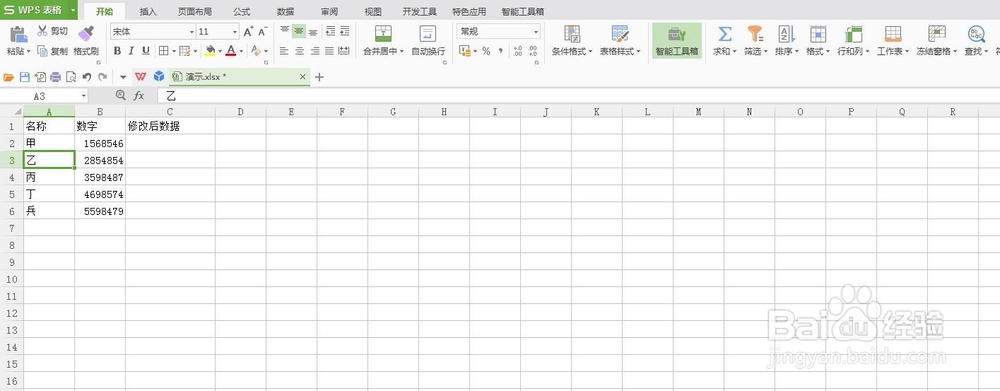Switch to the 视图 (View) tab
This screenshot has width=1000, height=391.
pos(373,11)
